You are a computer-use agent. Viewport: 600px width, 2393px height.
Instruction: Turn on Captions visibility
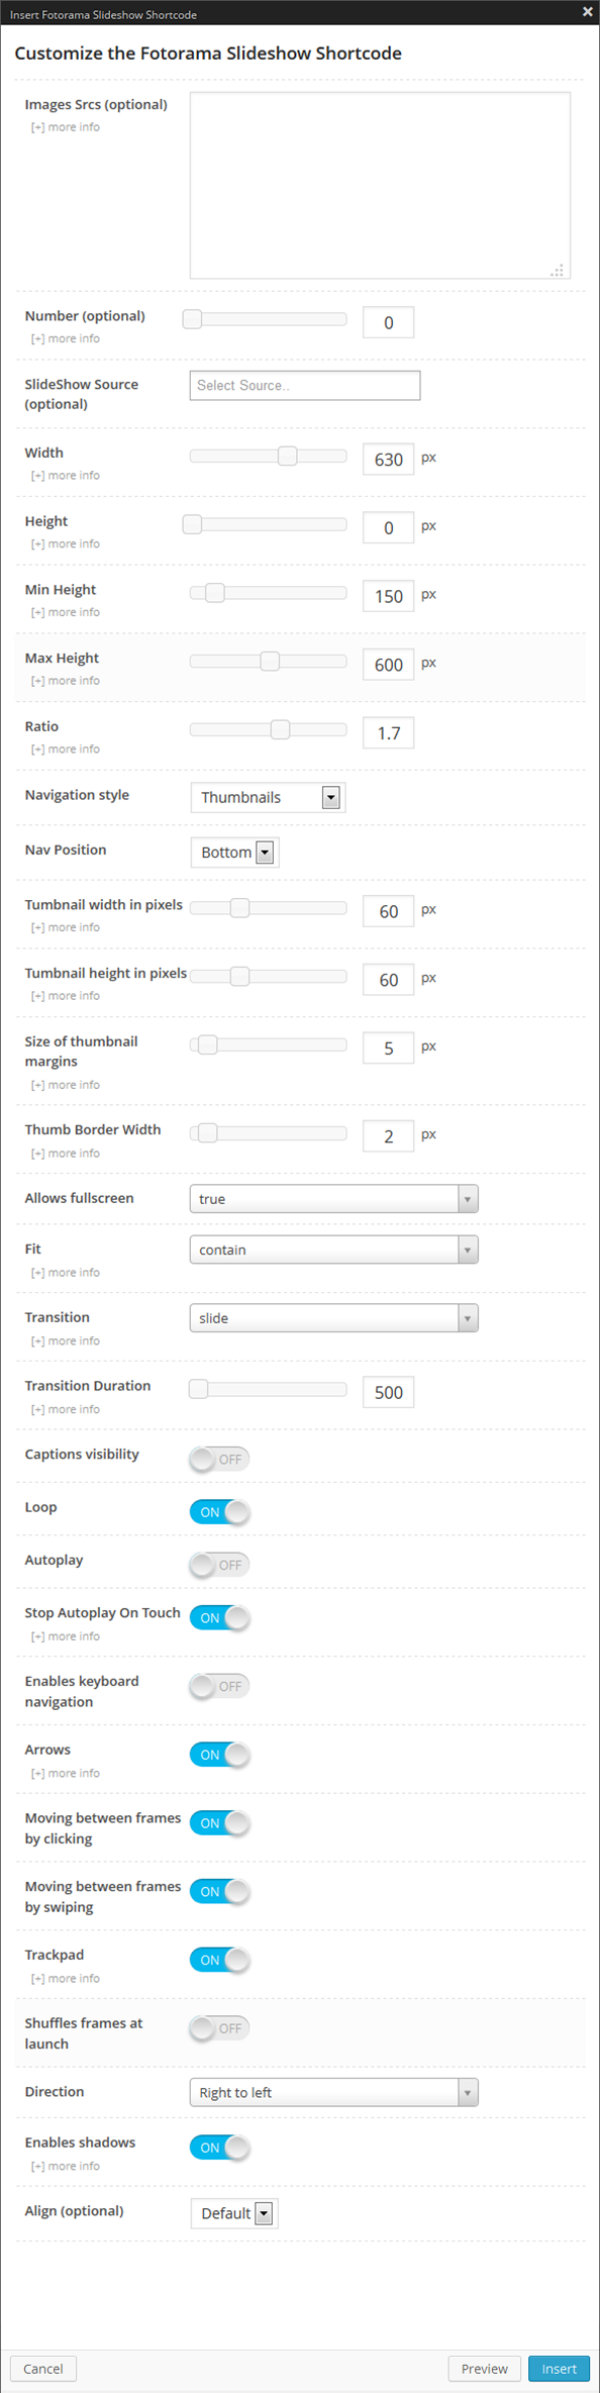pos(219,1459)
